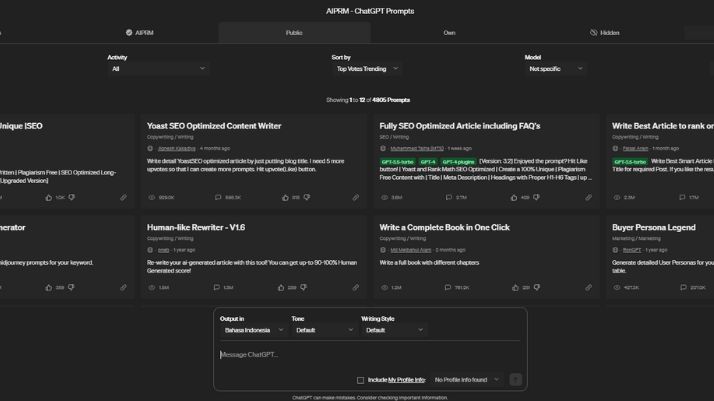Screen dimensions: 714x401
Task: Focus the Message ChatGPT input field
Action: (x=369, y=355)
